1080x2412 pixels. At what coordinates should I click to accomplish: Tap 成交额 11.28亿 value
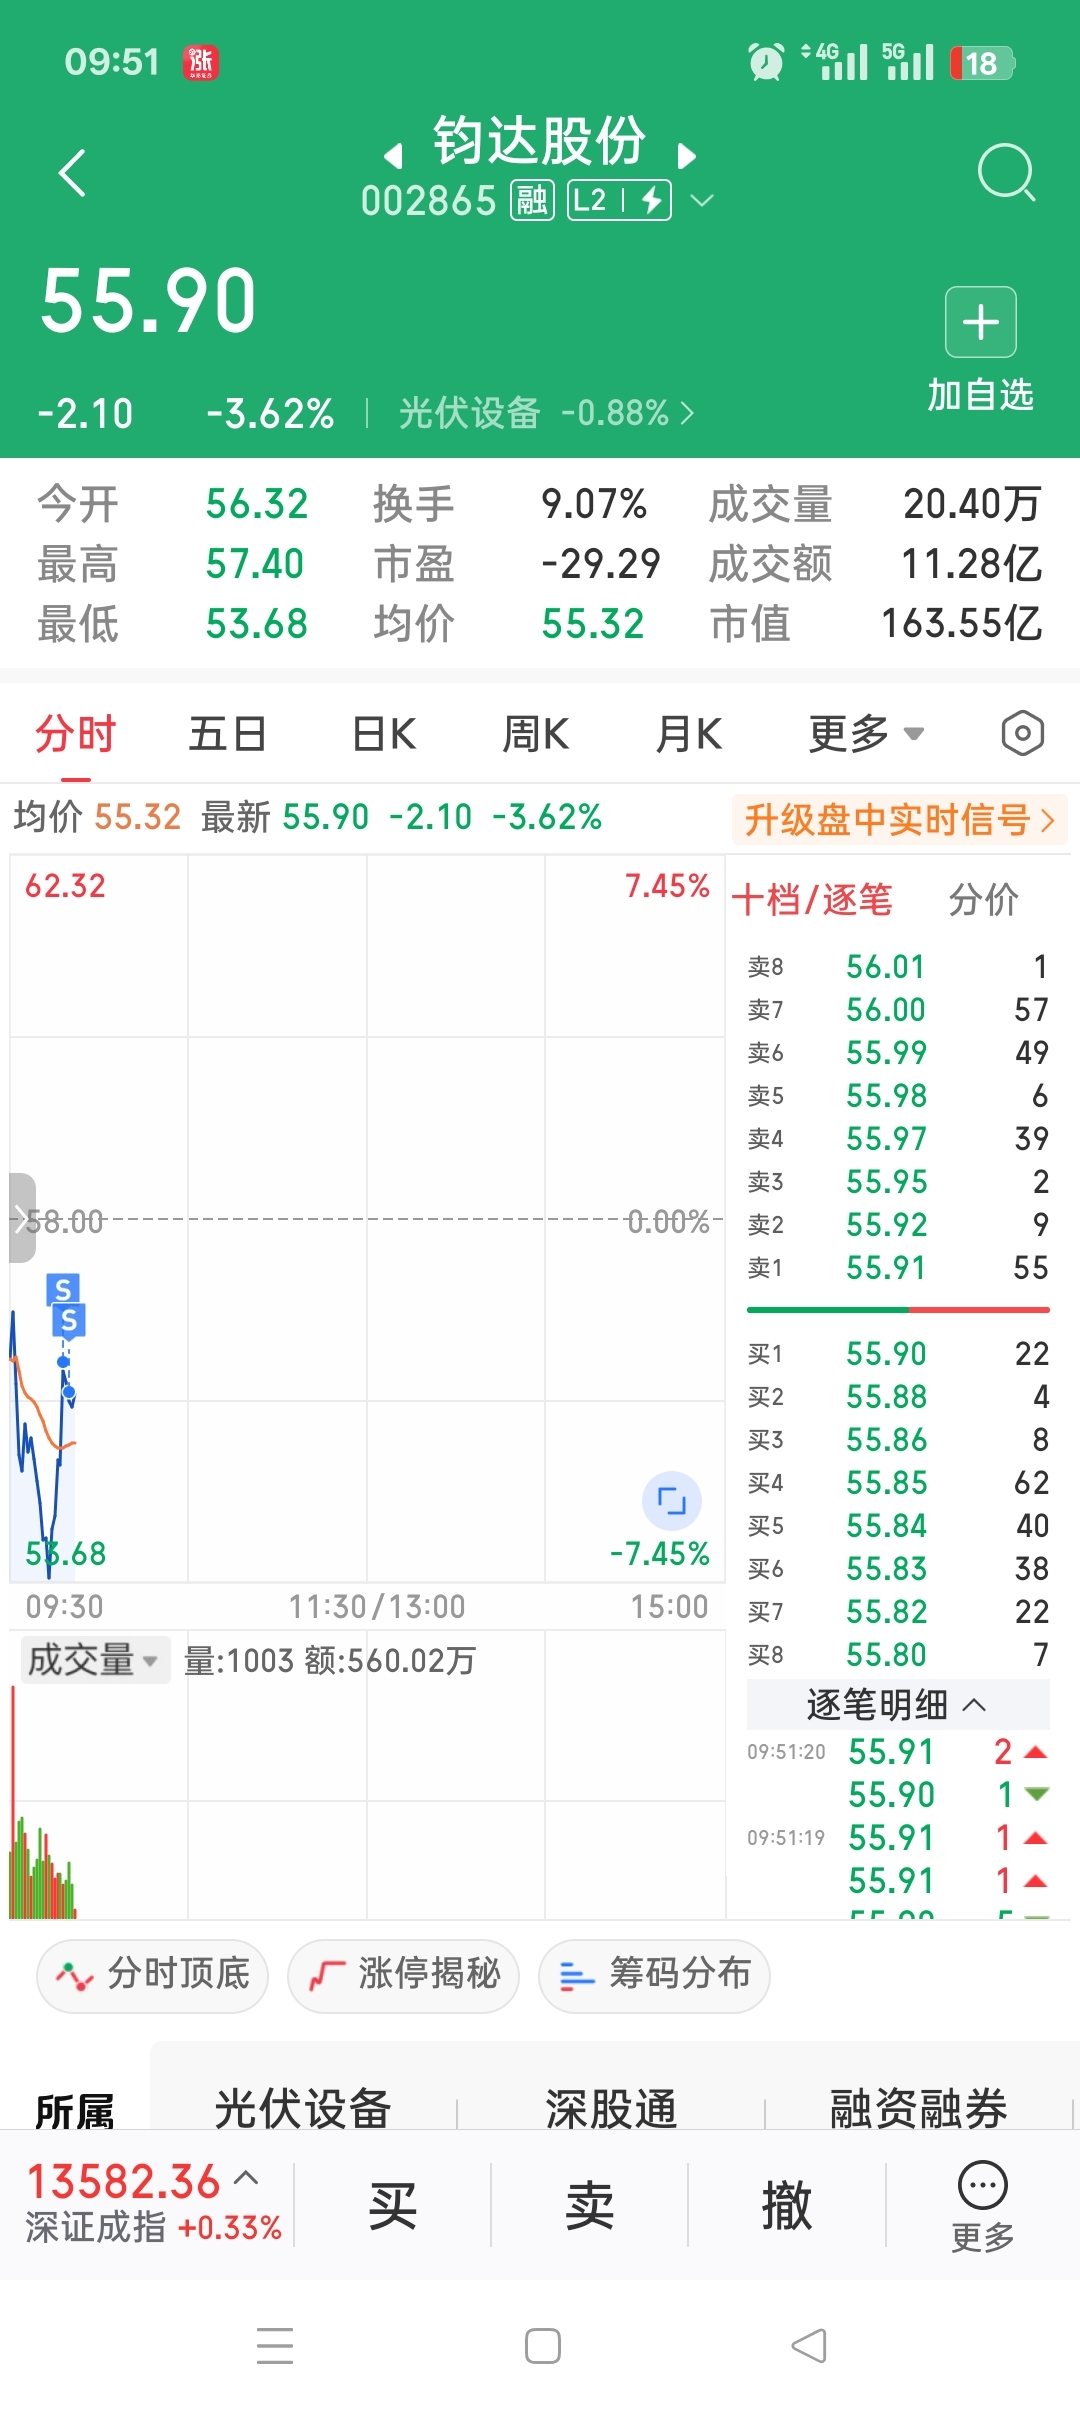coord(972,564)
